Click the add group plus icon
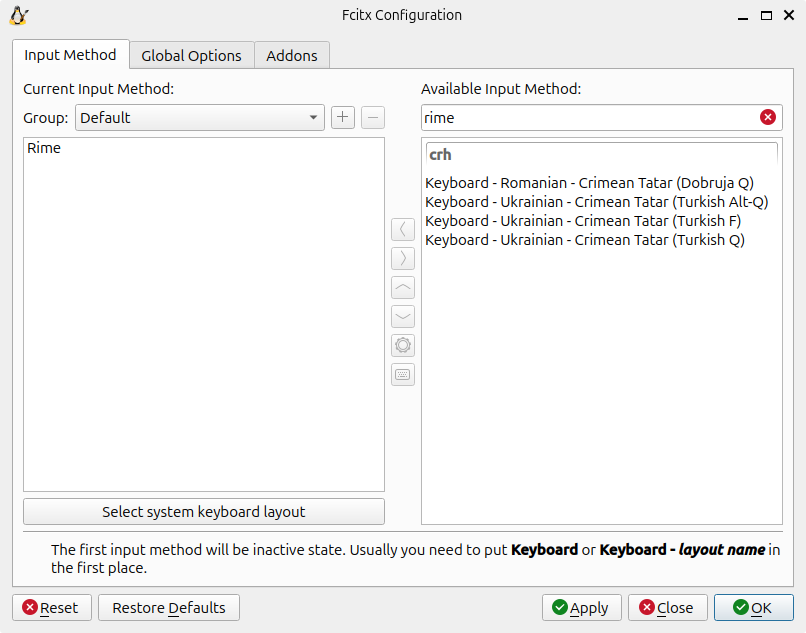The image size is (806, 633). [x=343, y=118]
